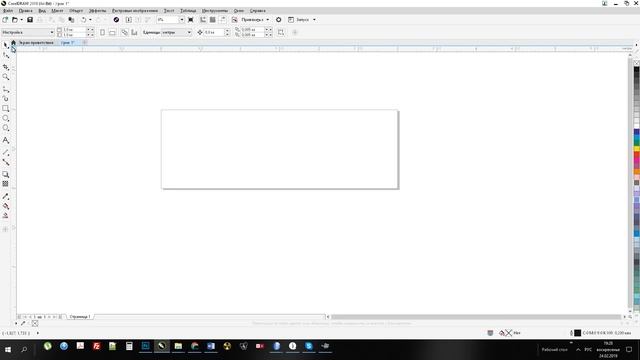Select the Freehand drawing tool
Viewport: 640px width, 360px height.
(6, 89)
